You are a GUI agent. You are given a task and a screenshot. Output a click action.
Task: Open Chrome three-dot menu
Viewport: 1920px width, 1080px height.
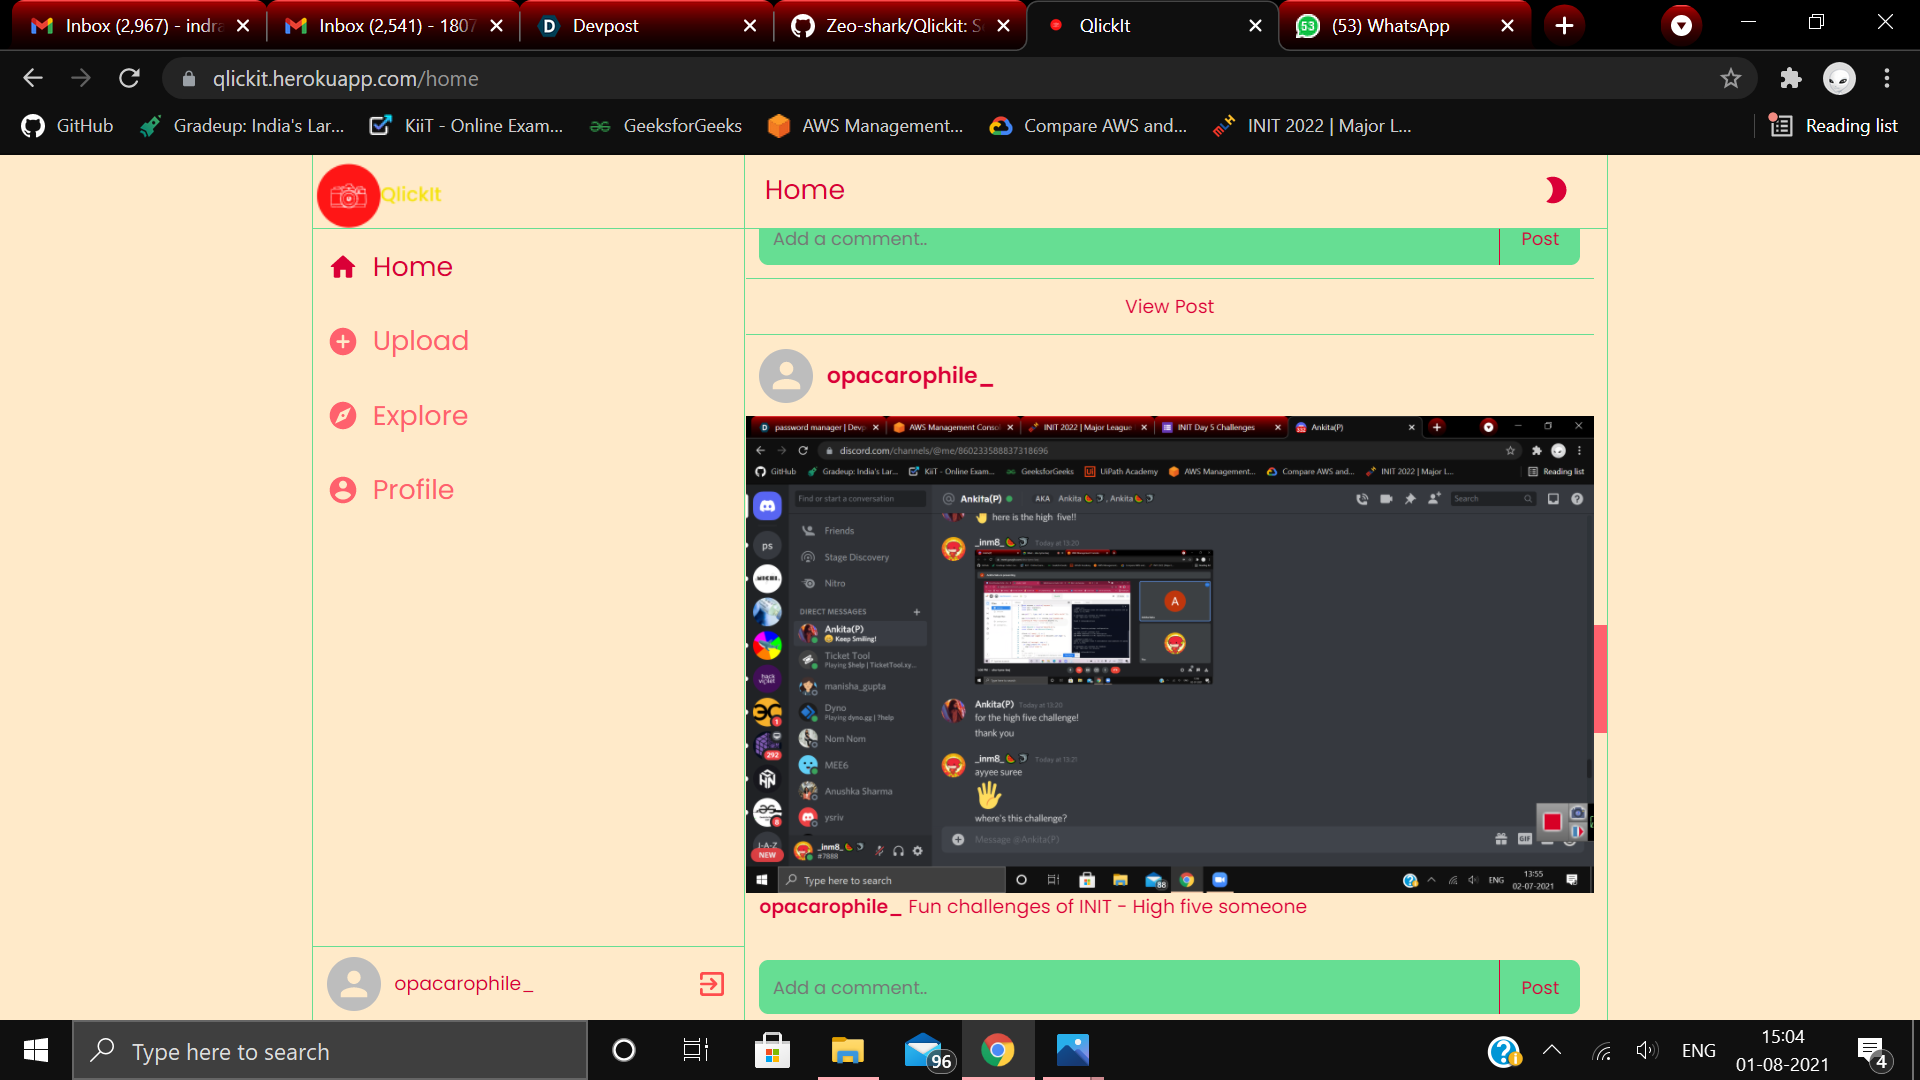tap(1887, 79)
